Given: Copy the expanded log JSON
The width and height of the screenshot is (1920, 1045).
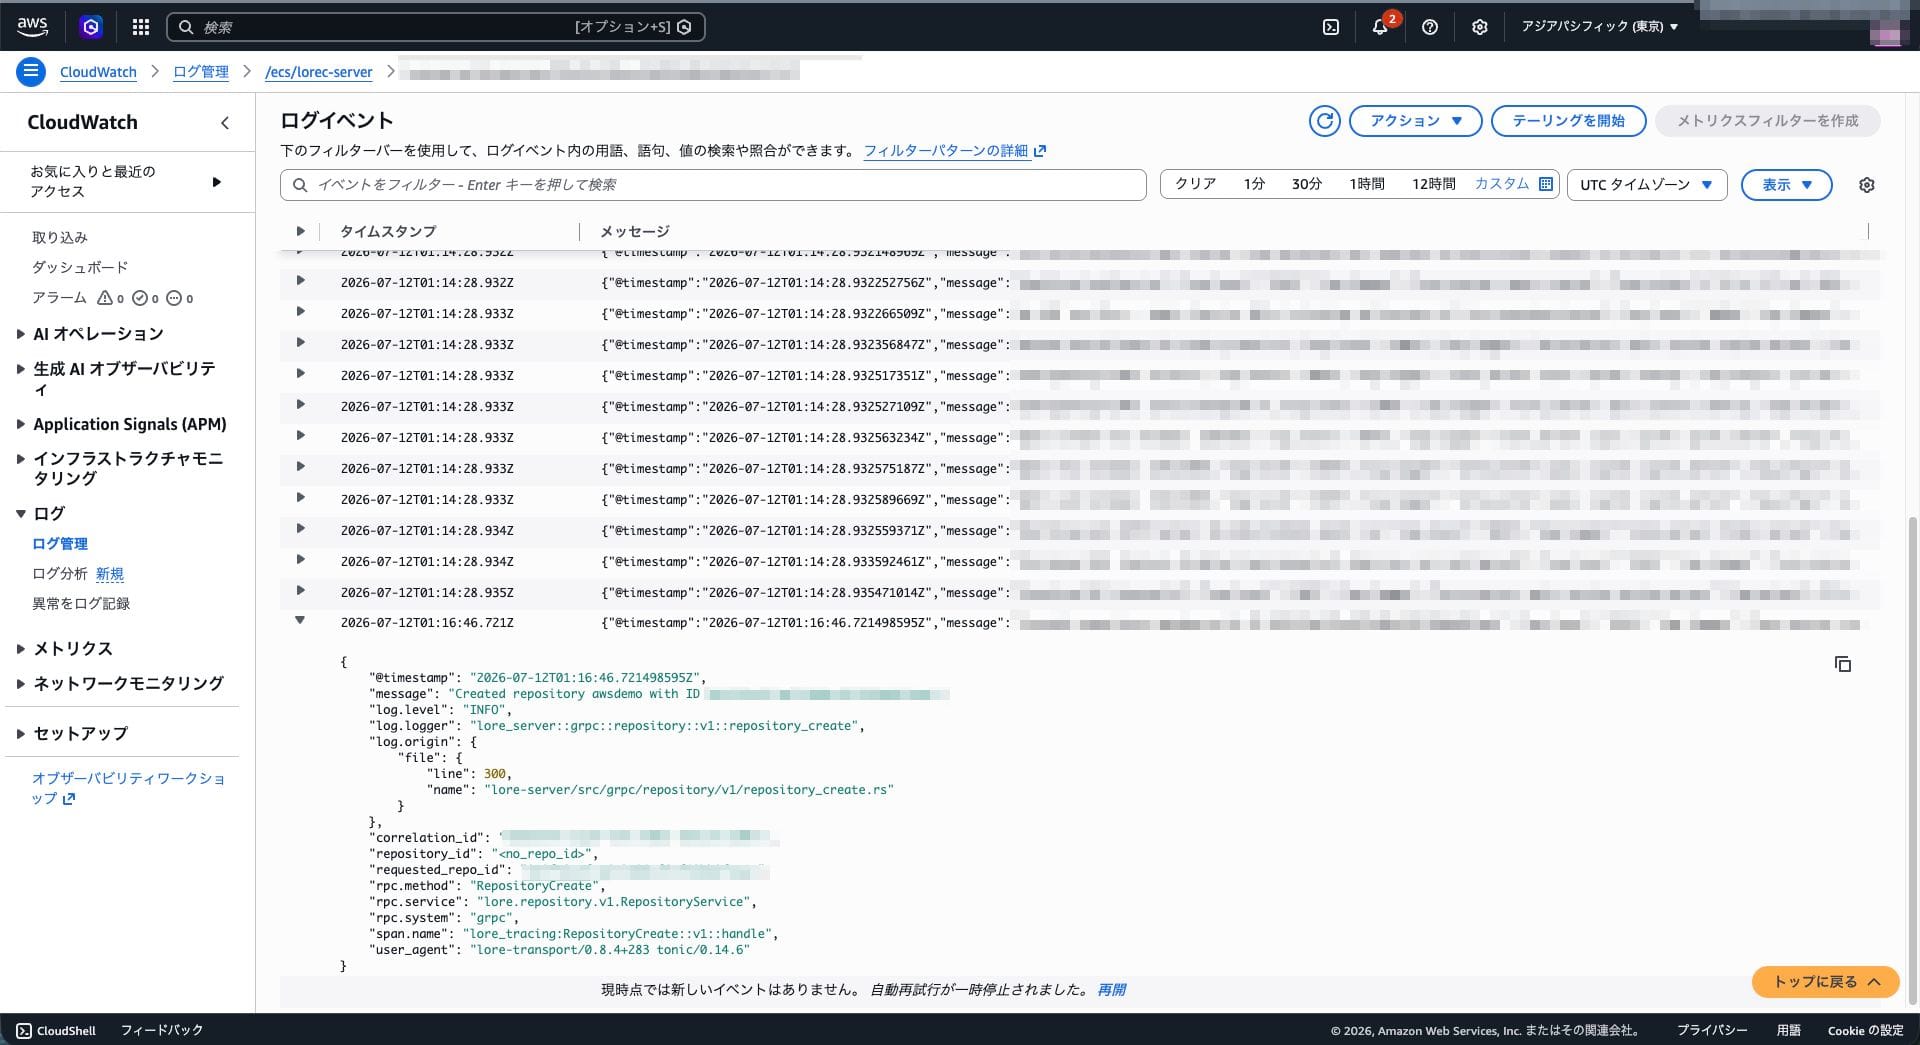Looking at the screenshot, I should [1842, 664].
